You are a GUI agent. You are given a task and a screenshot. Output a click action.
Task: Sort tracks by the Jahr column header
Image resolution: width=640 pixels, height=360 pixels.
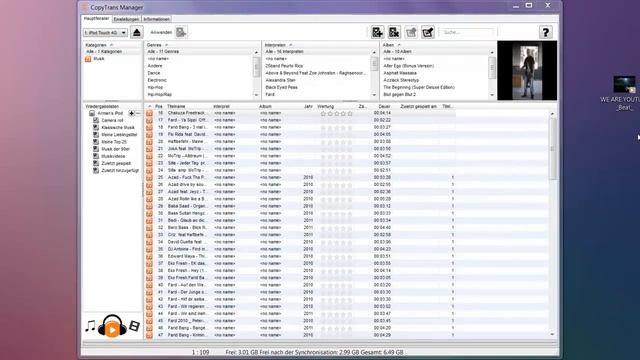point(309,107)
